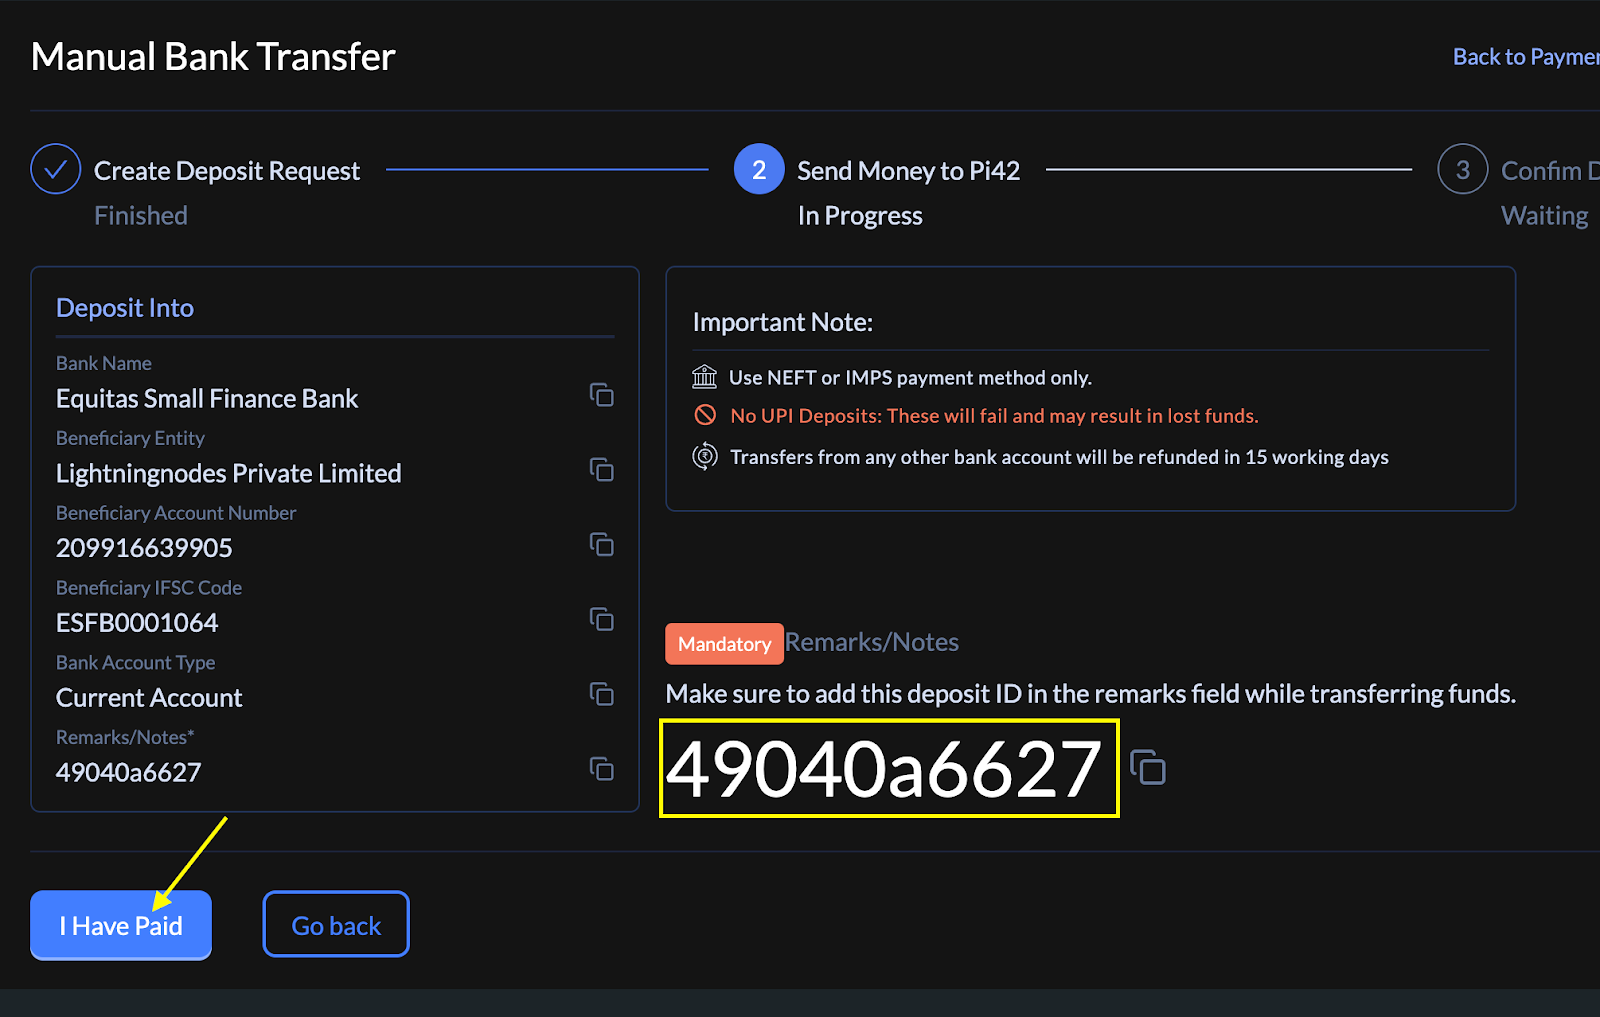
Task: Select step 2 circle for Send Money to Pi42
Action: pos(759,169)
